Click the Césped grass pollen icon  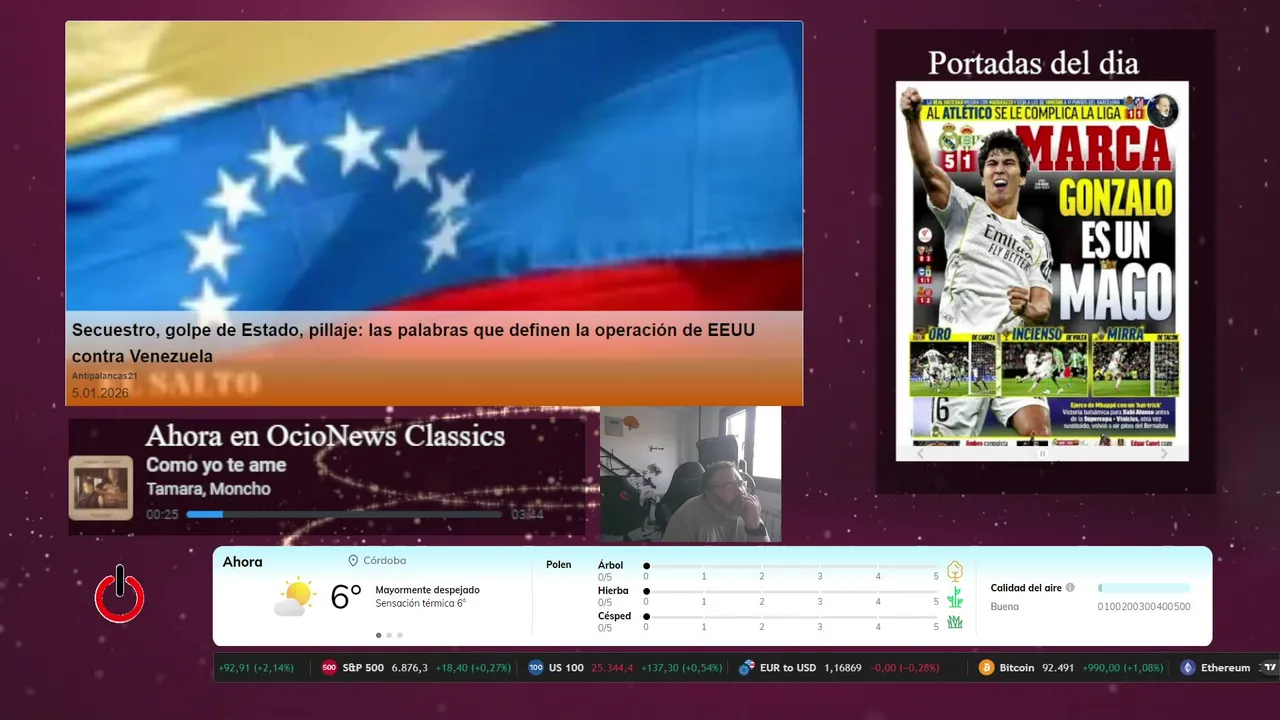click(955, 622)
